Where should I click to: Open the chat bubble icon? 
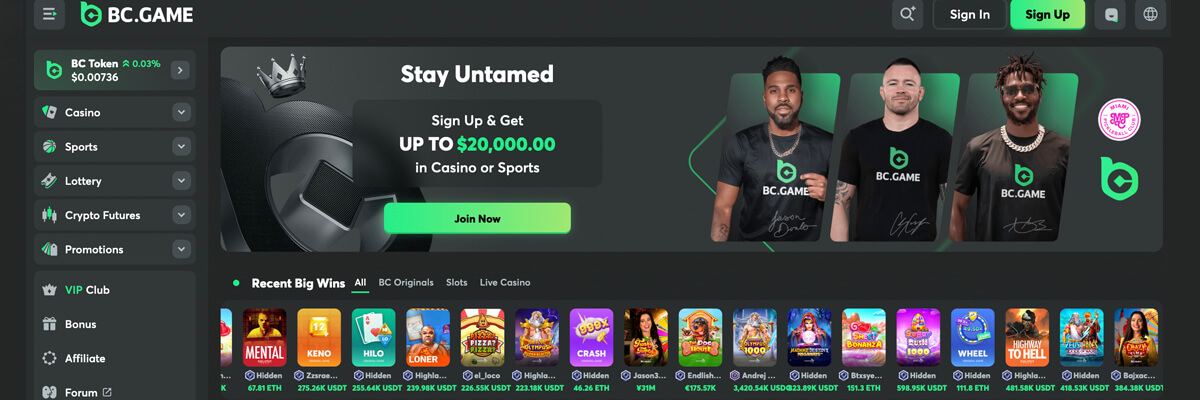(1111, 14)
